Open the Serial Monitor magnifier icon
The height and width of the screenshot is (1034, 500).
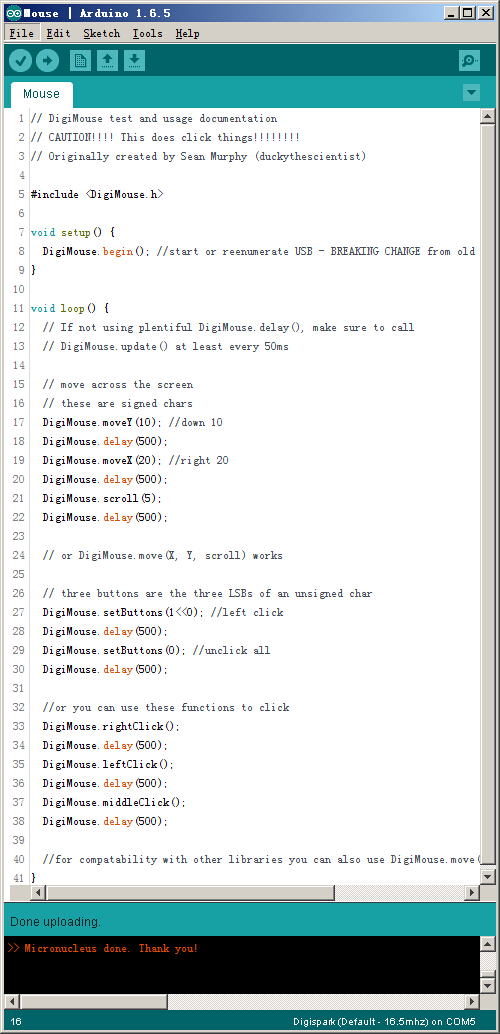coord(469,61)
